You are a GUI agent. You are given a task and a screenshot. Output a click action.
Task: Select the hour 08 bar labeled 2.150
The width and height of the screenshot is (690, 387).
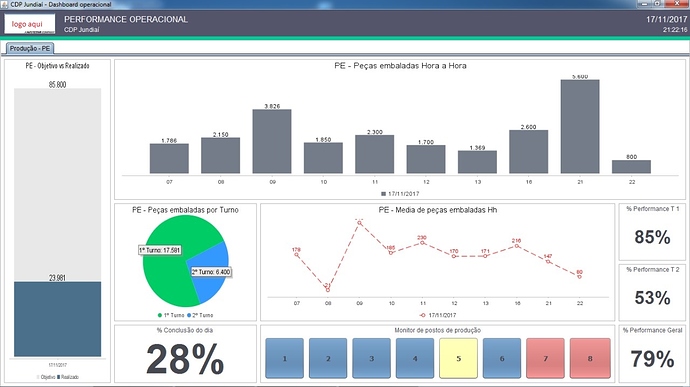[220, 155]
